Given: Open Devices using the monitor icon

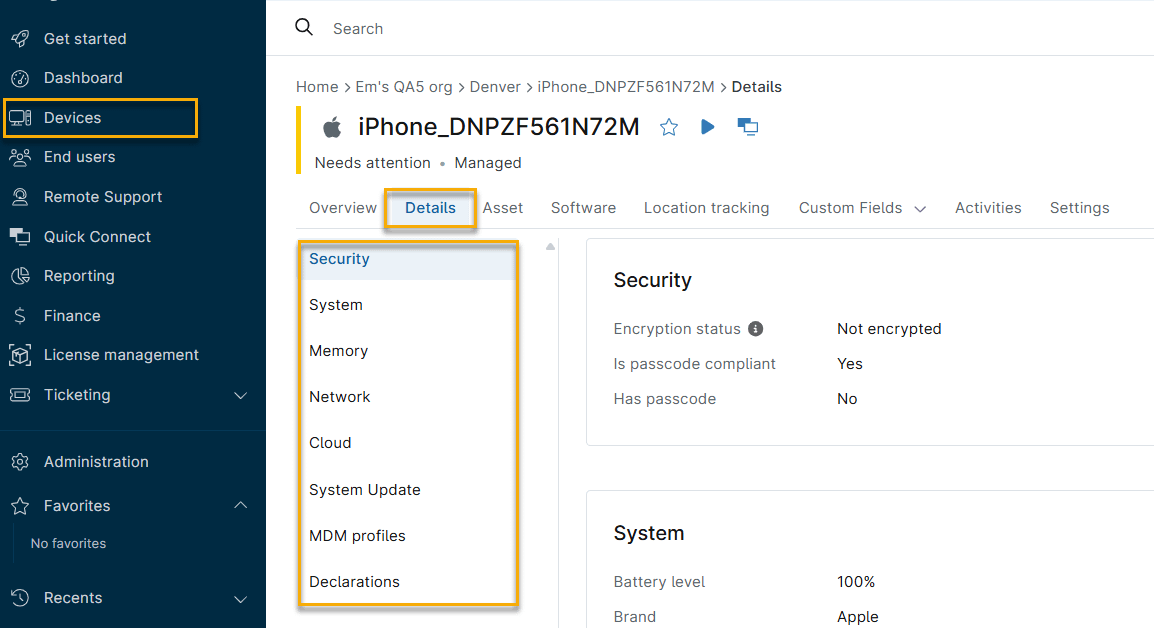Looking at the screenshot, I should 20,117.
